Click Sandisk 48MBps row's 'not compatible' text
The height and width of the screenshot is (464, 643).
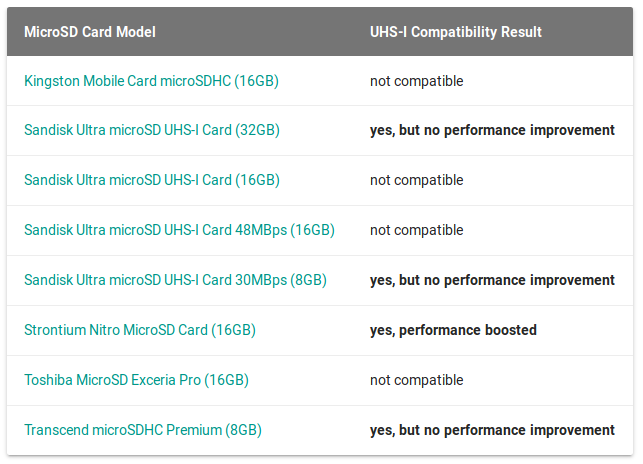(x=417, y=230)
